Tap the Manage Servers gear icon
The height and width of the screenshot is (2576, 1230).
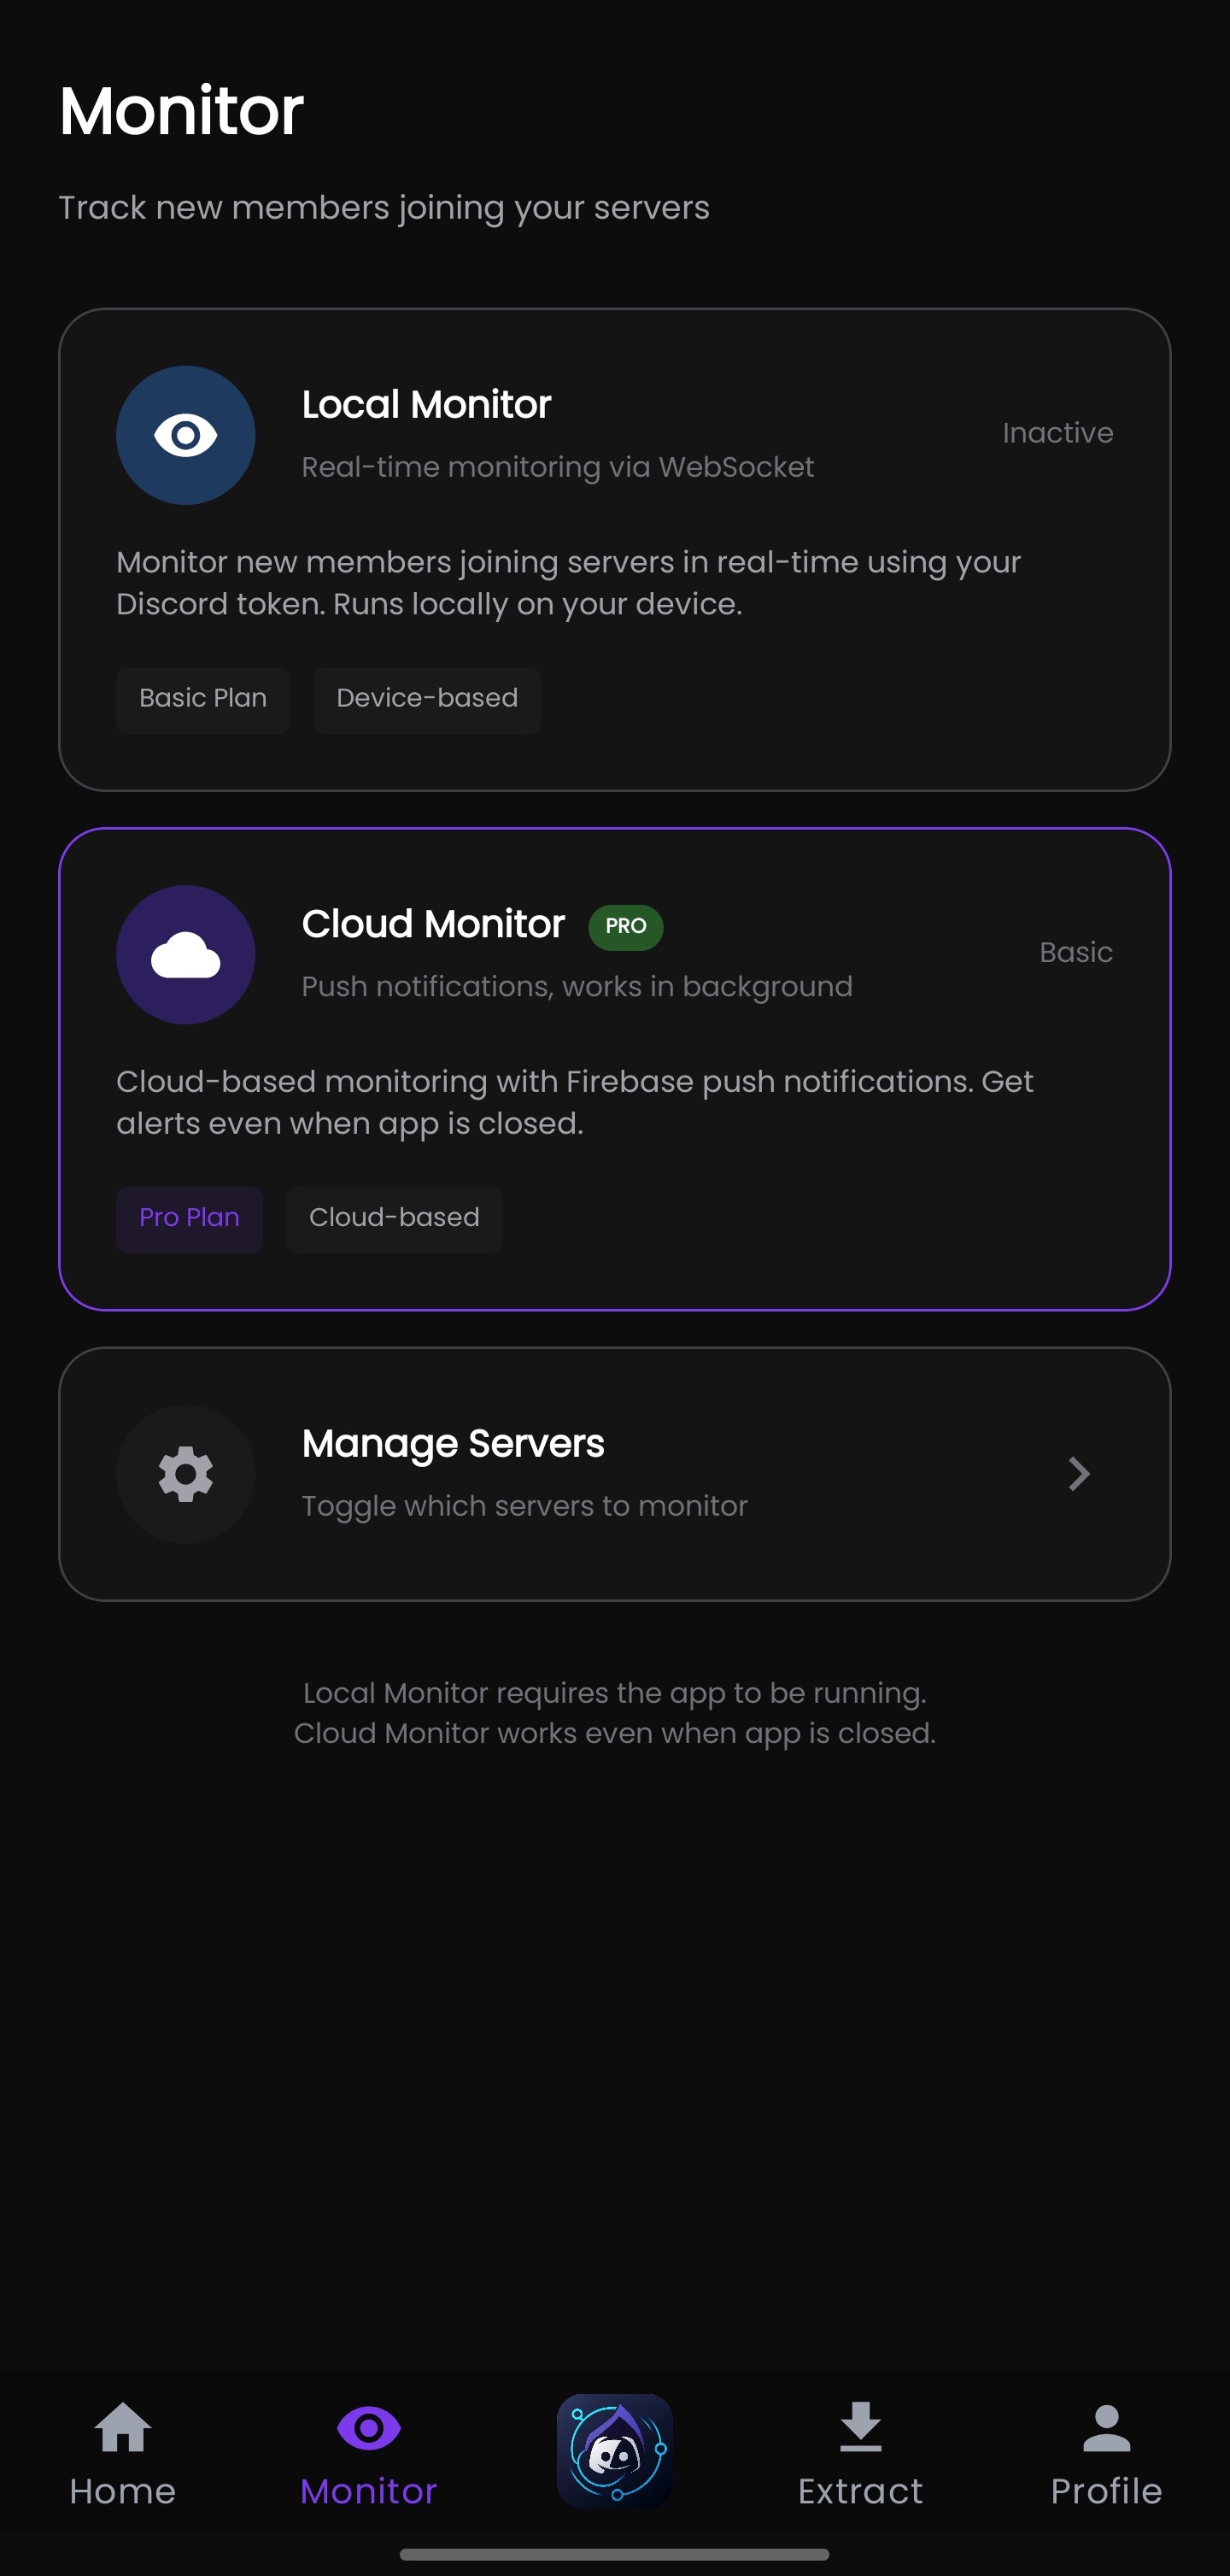pyautogui.click(x=185, y=1474)
